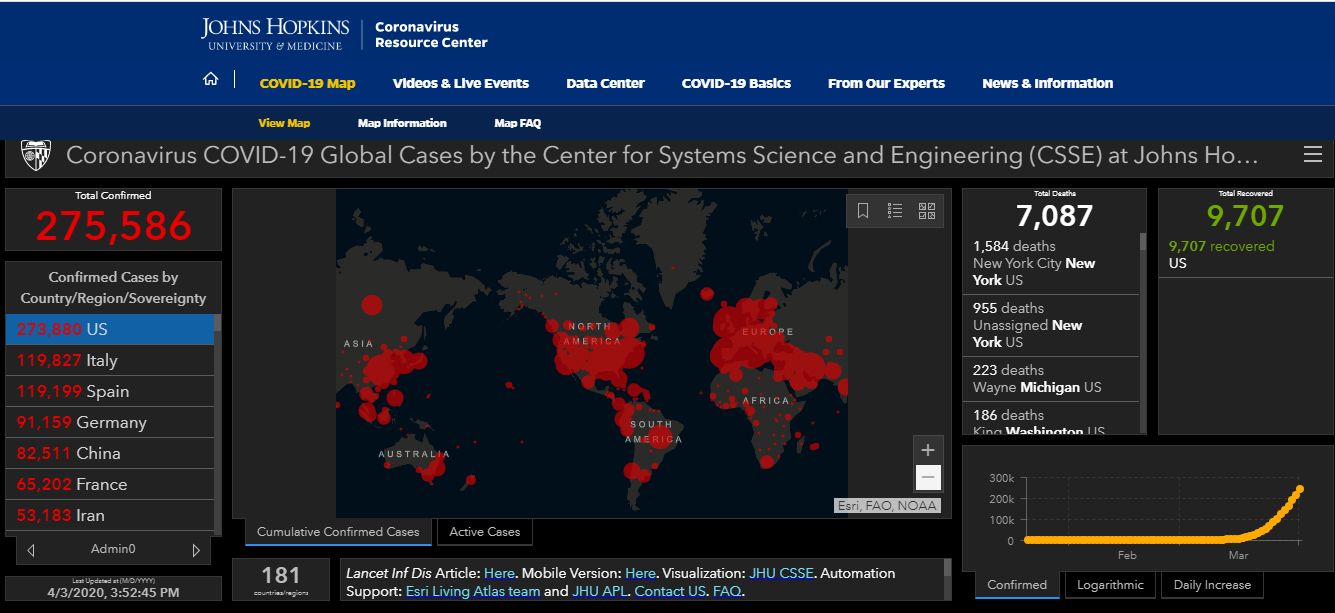This screenshot has height=613, width=1335.
Task: Open the basemap gallery grid icon
Action: pos(927,211)
